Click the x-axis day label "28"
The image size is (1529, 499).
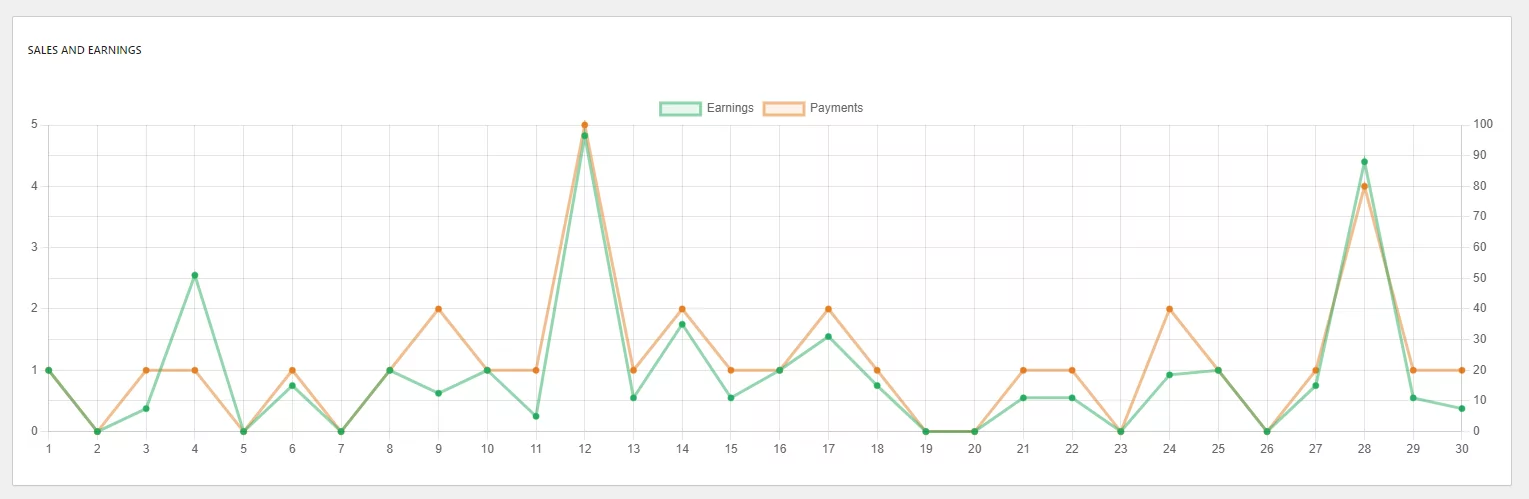[1364, 449]
